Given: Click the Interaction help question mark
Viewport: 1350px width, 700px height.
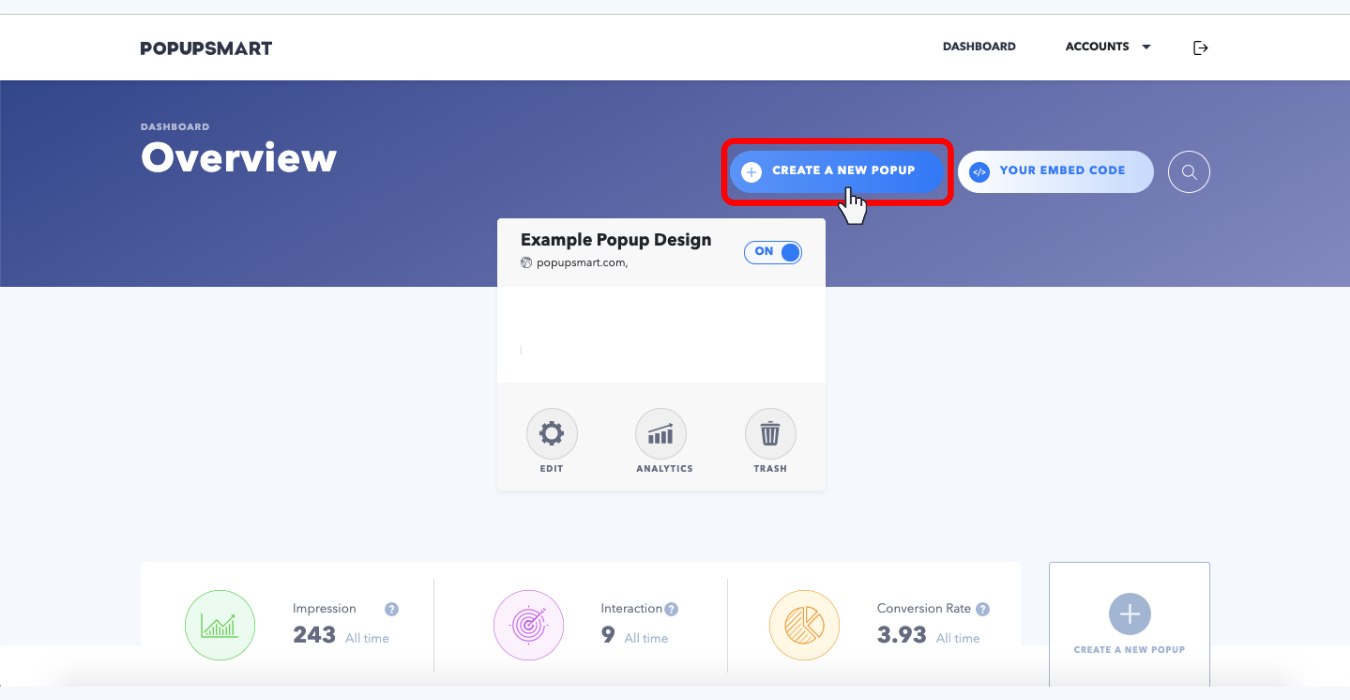Looking at the screenshot, I should tap(672, 609).
